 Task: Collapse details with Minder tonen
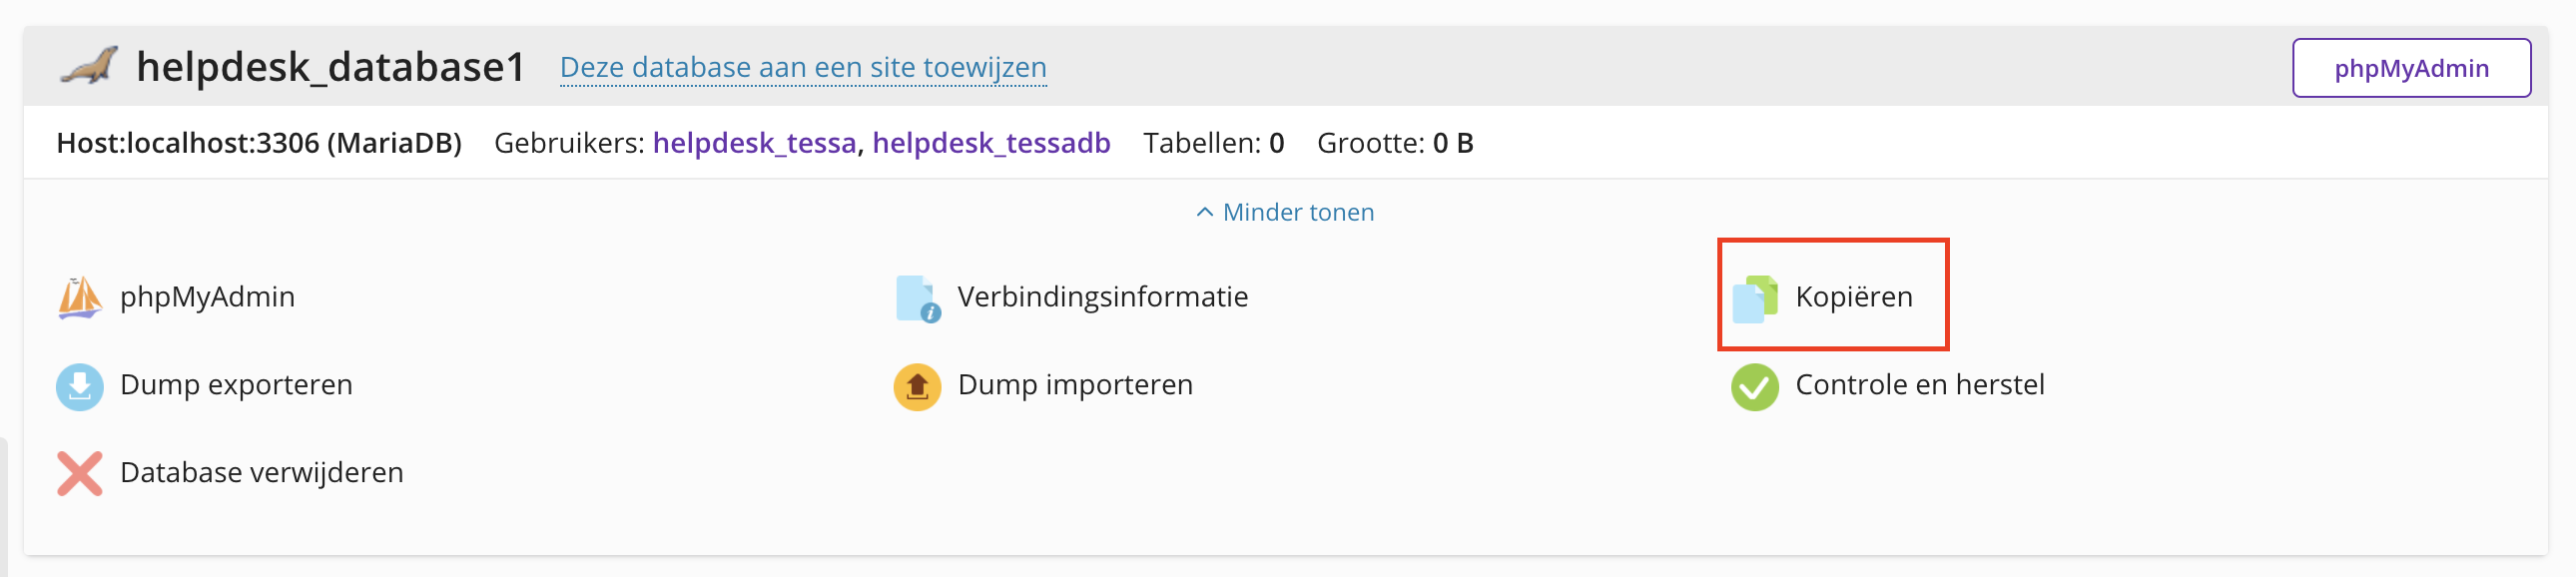[x=1297, y=212]
